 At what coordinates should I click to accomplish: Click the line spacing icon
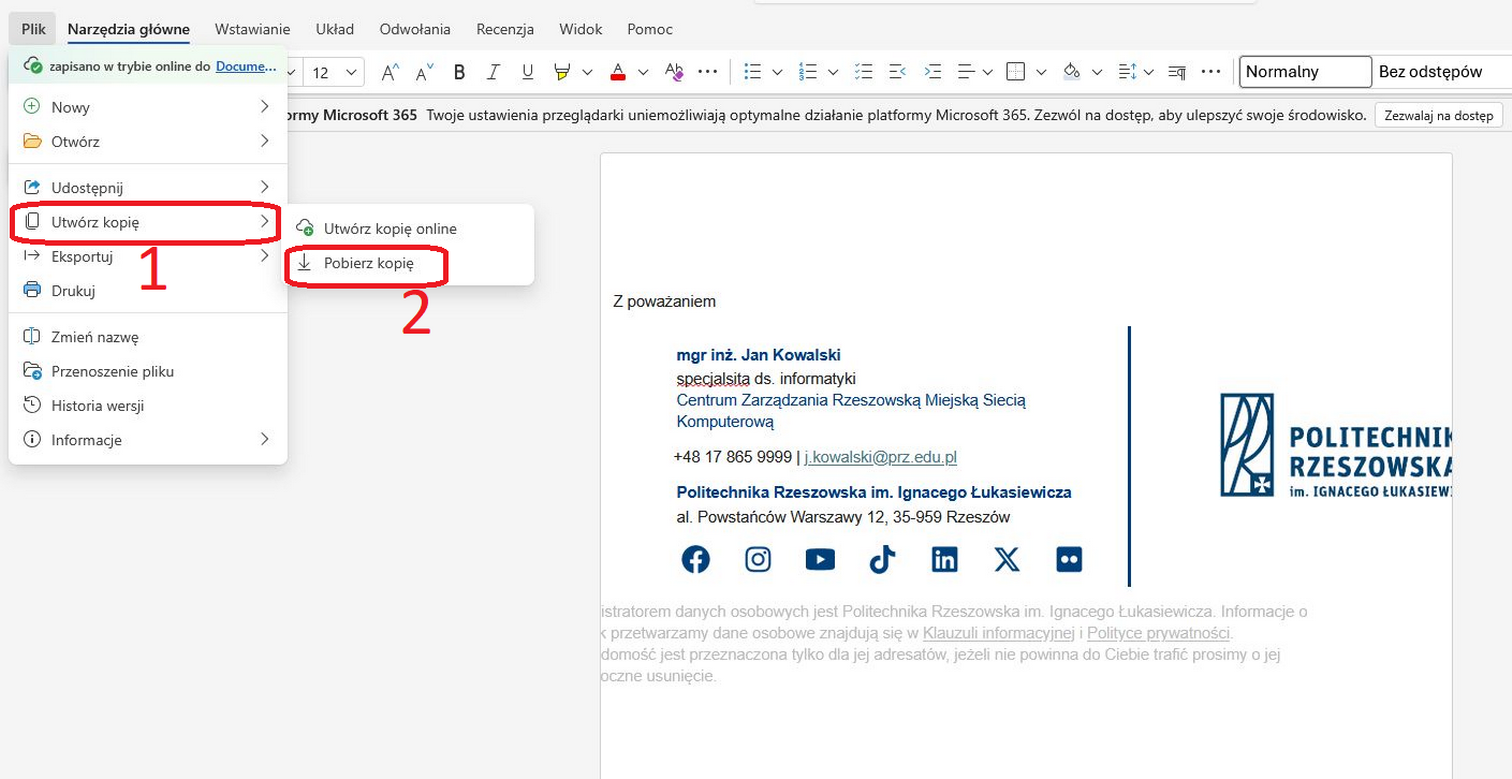[1128, 72]
